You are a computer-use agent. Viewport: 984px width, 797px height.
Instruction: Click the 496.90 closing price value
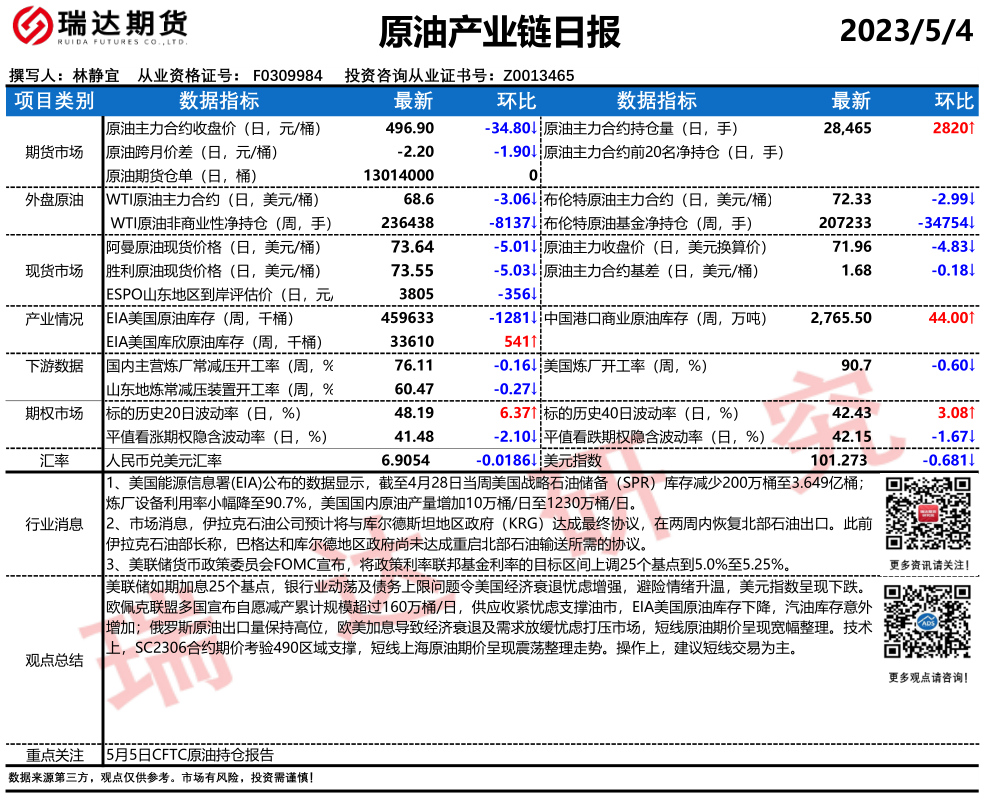pyautogui.click(x=410, y=129)
